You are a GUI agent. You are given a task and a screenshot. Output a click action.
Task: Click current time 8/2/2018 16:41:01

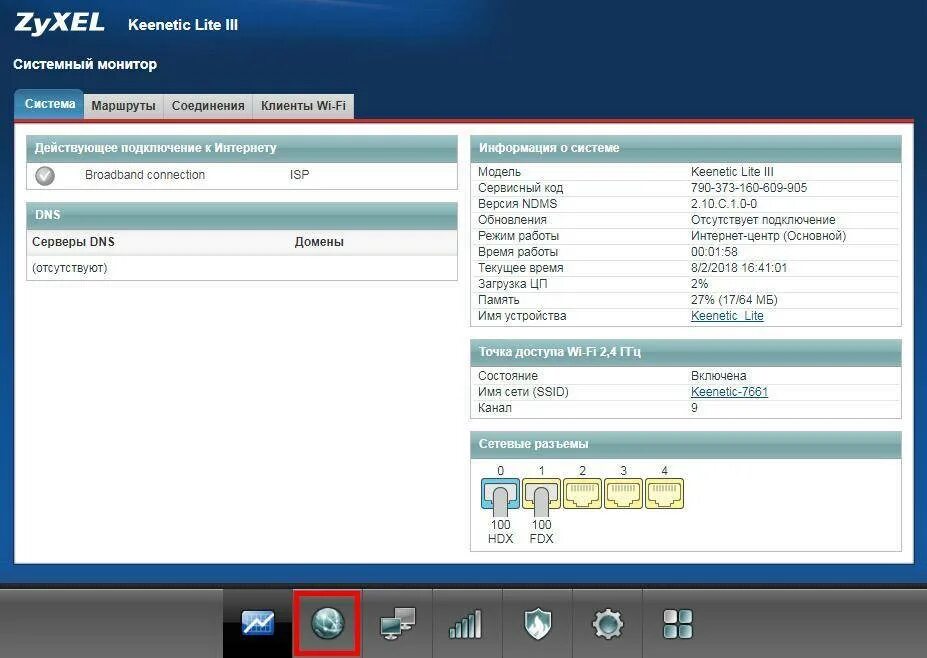tap(739, 267)
